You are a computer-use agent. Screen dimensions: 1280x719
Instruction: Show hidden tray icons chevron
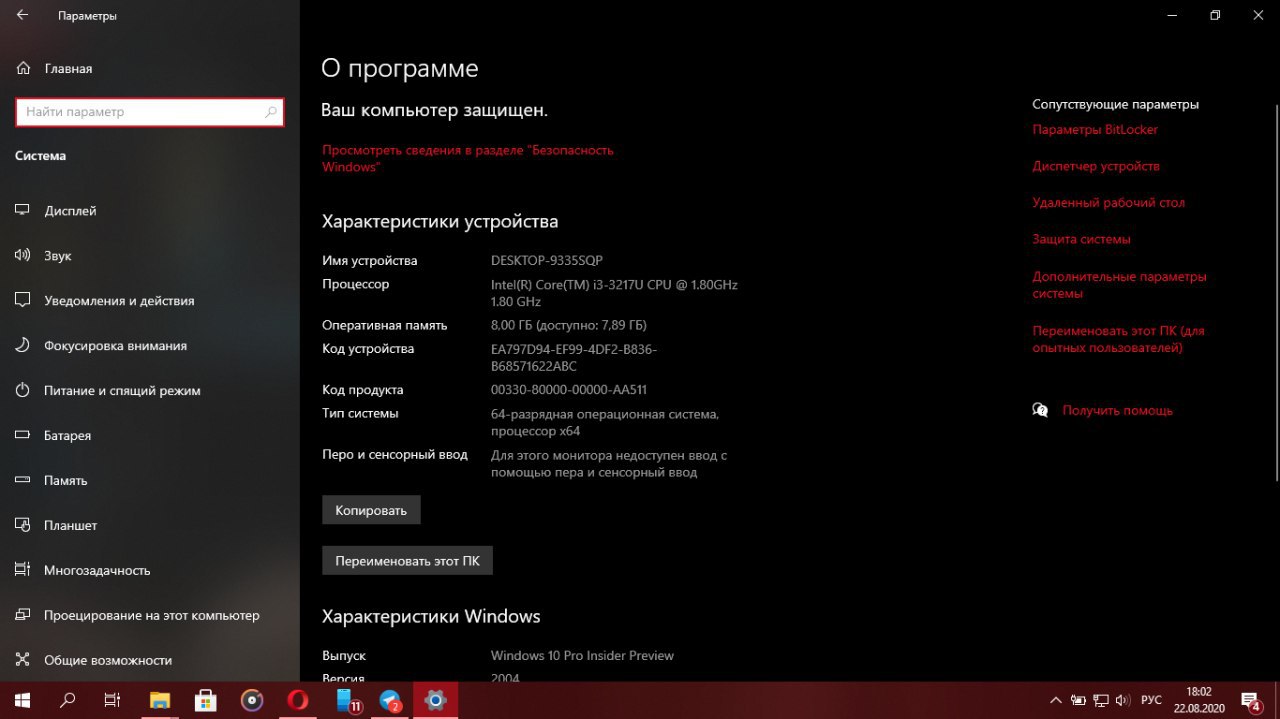click(1056, 700)
